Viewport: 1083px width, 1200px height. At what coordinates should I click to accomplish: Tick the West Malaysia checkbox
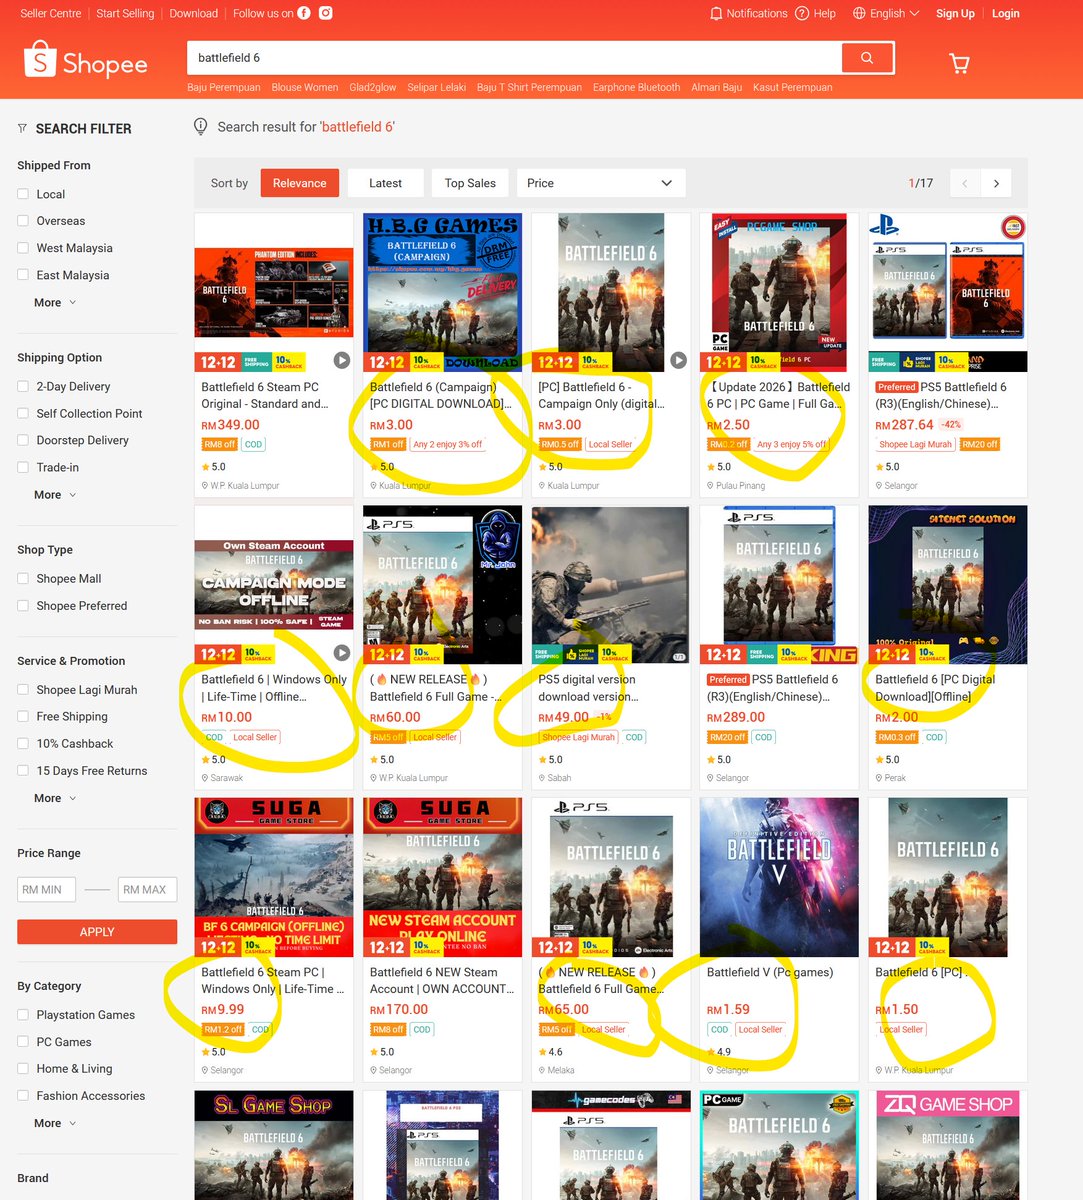click(23, 248)
